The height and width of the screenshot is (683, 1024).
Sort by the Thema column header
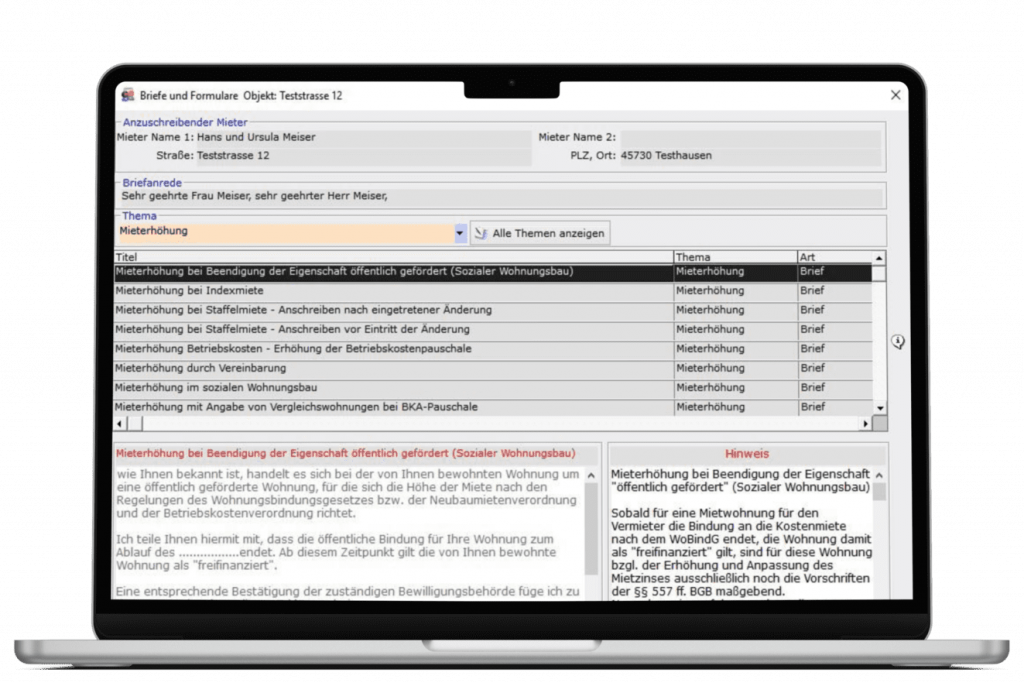click(735, 257)
